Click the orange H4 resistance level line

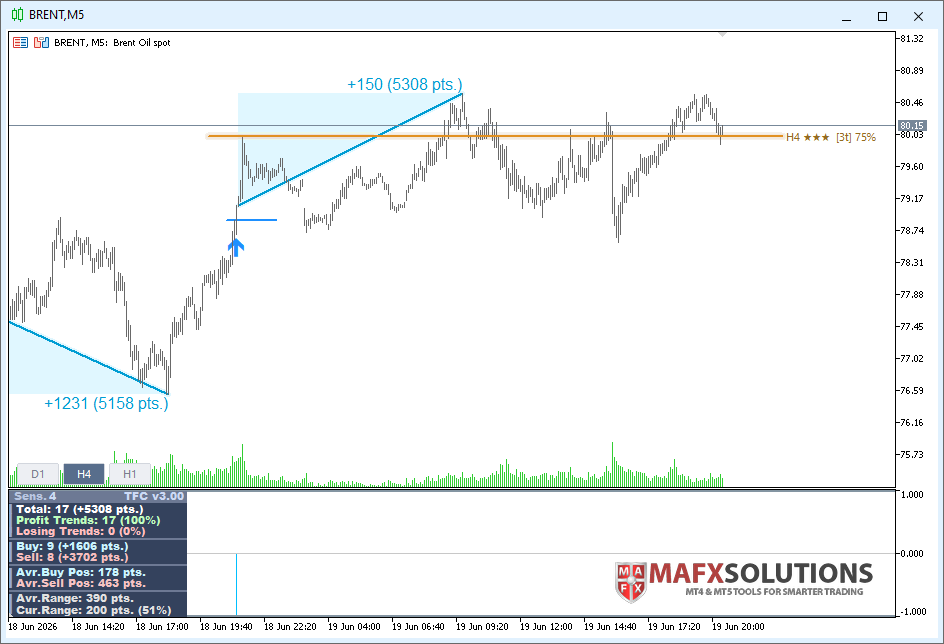pyautogui.click(x=494, y=137)
